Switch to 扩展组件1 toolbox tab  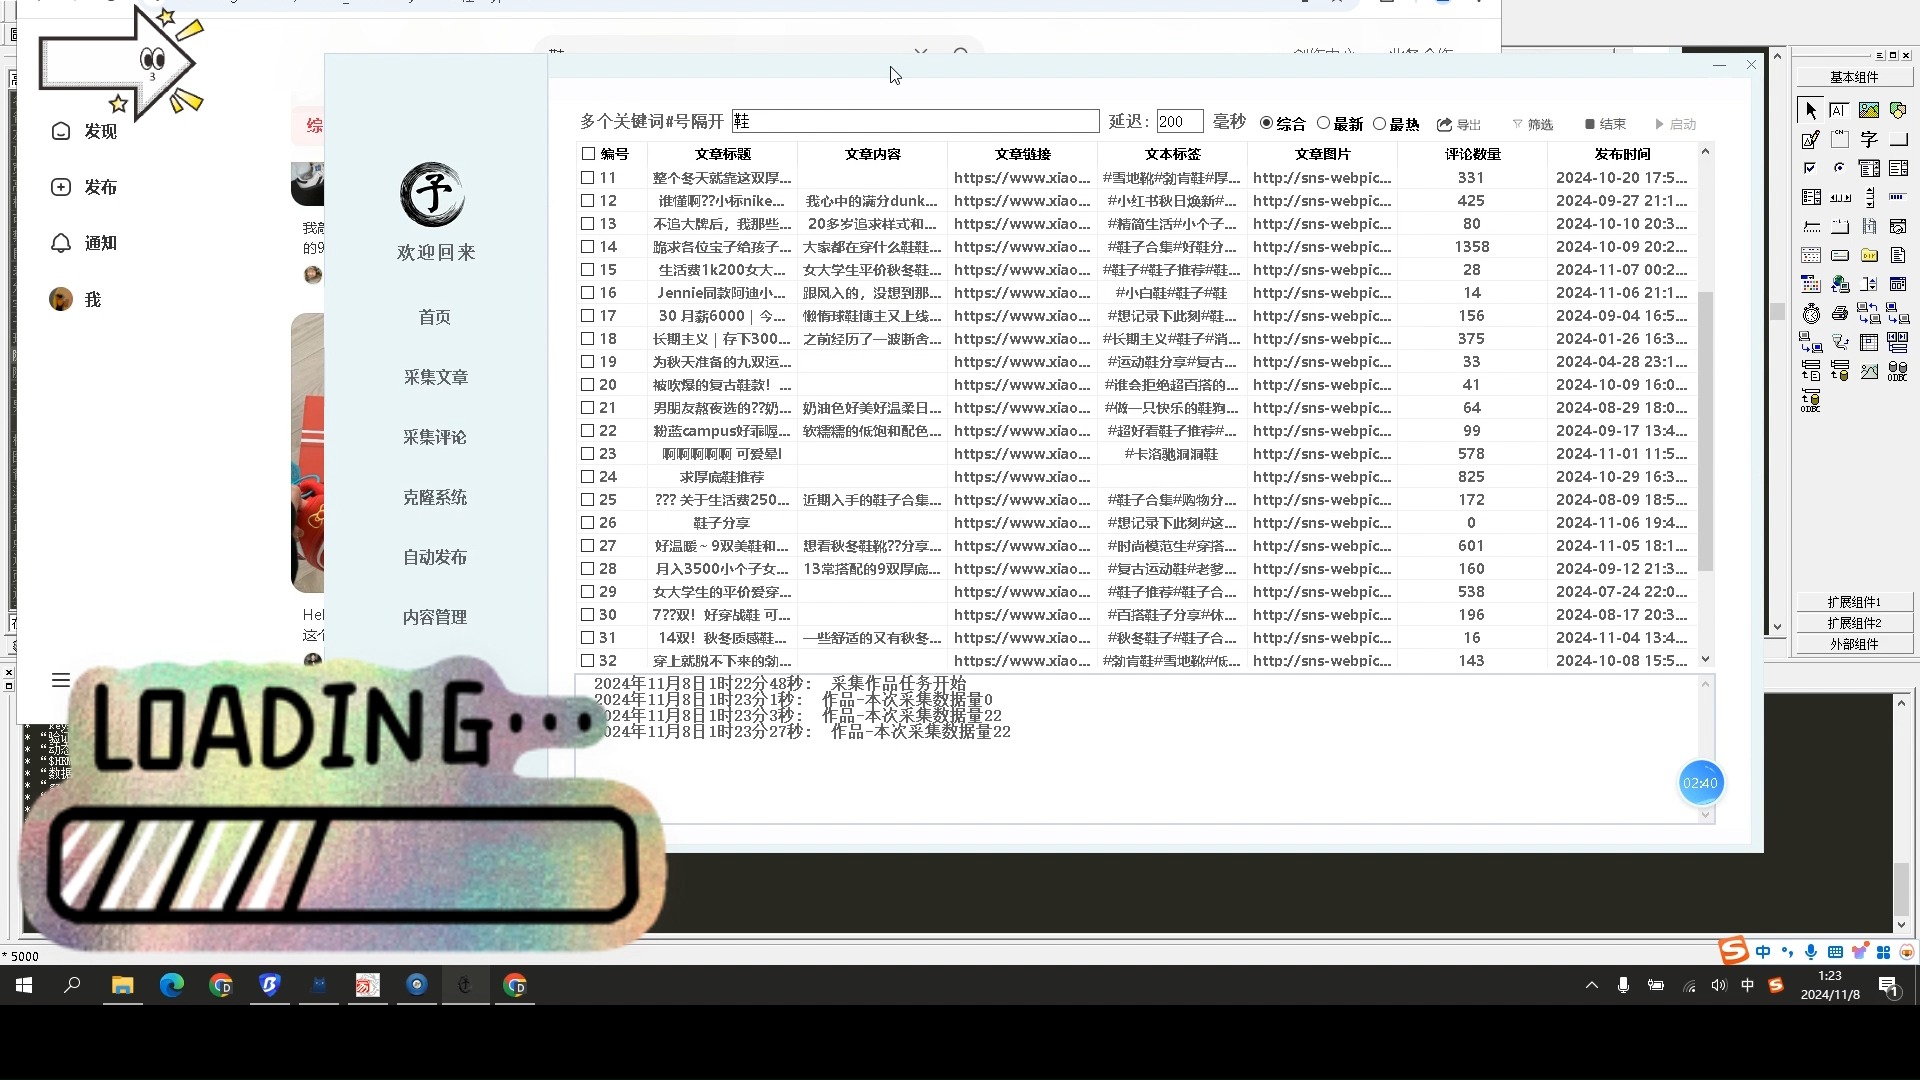(x=1854, y=602)
